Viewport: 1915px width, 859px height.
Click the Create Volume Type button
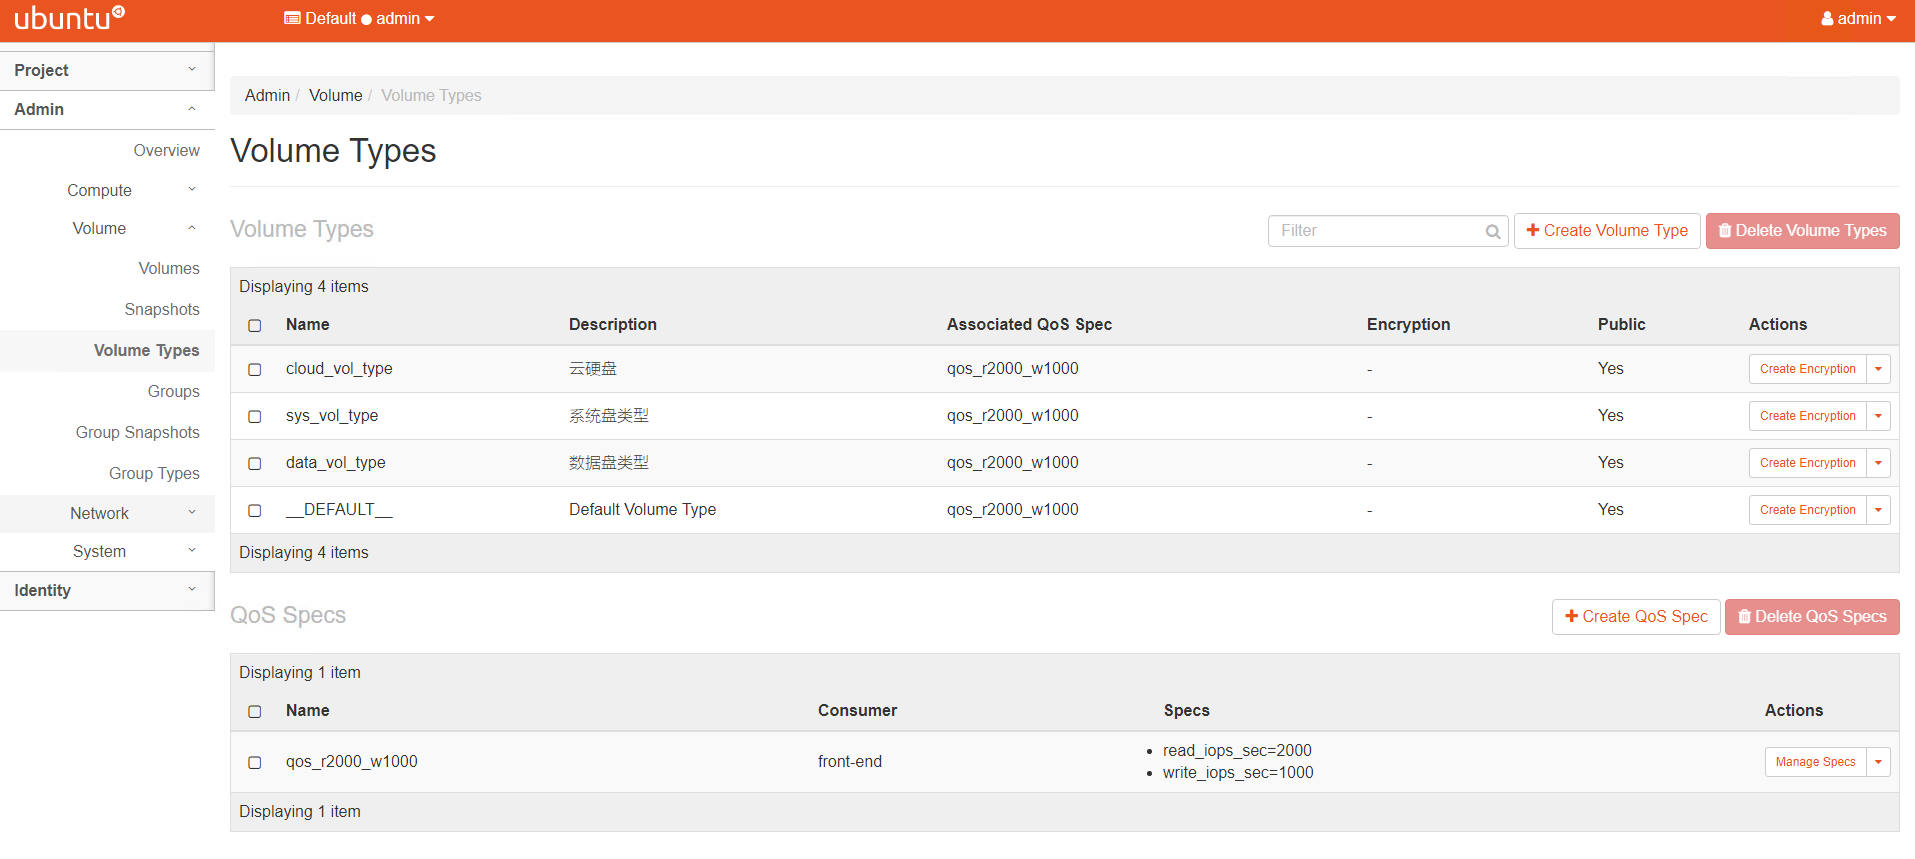(x=1607, y=231)
